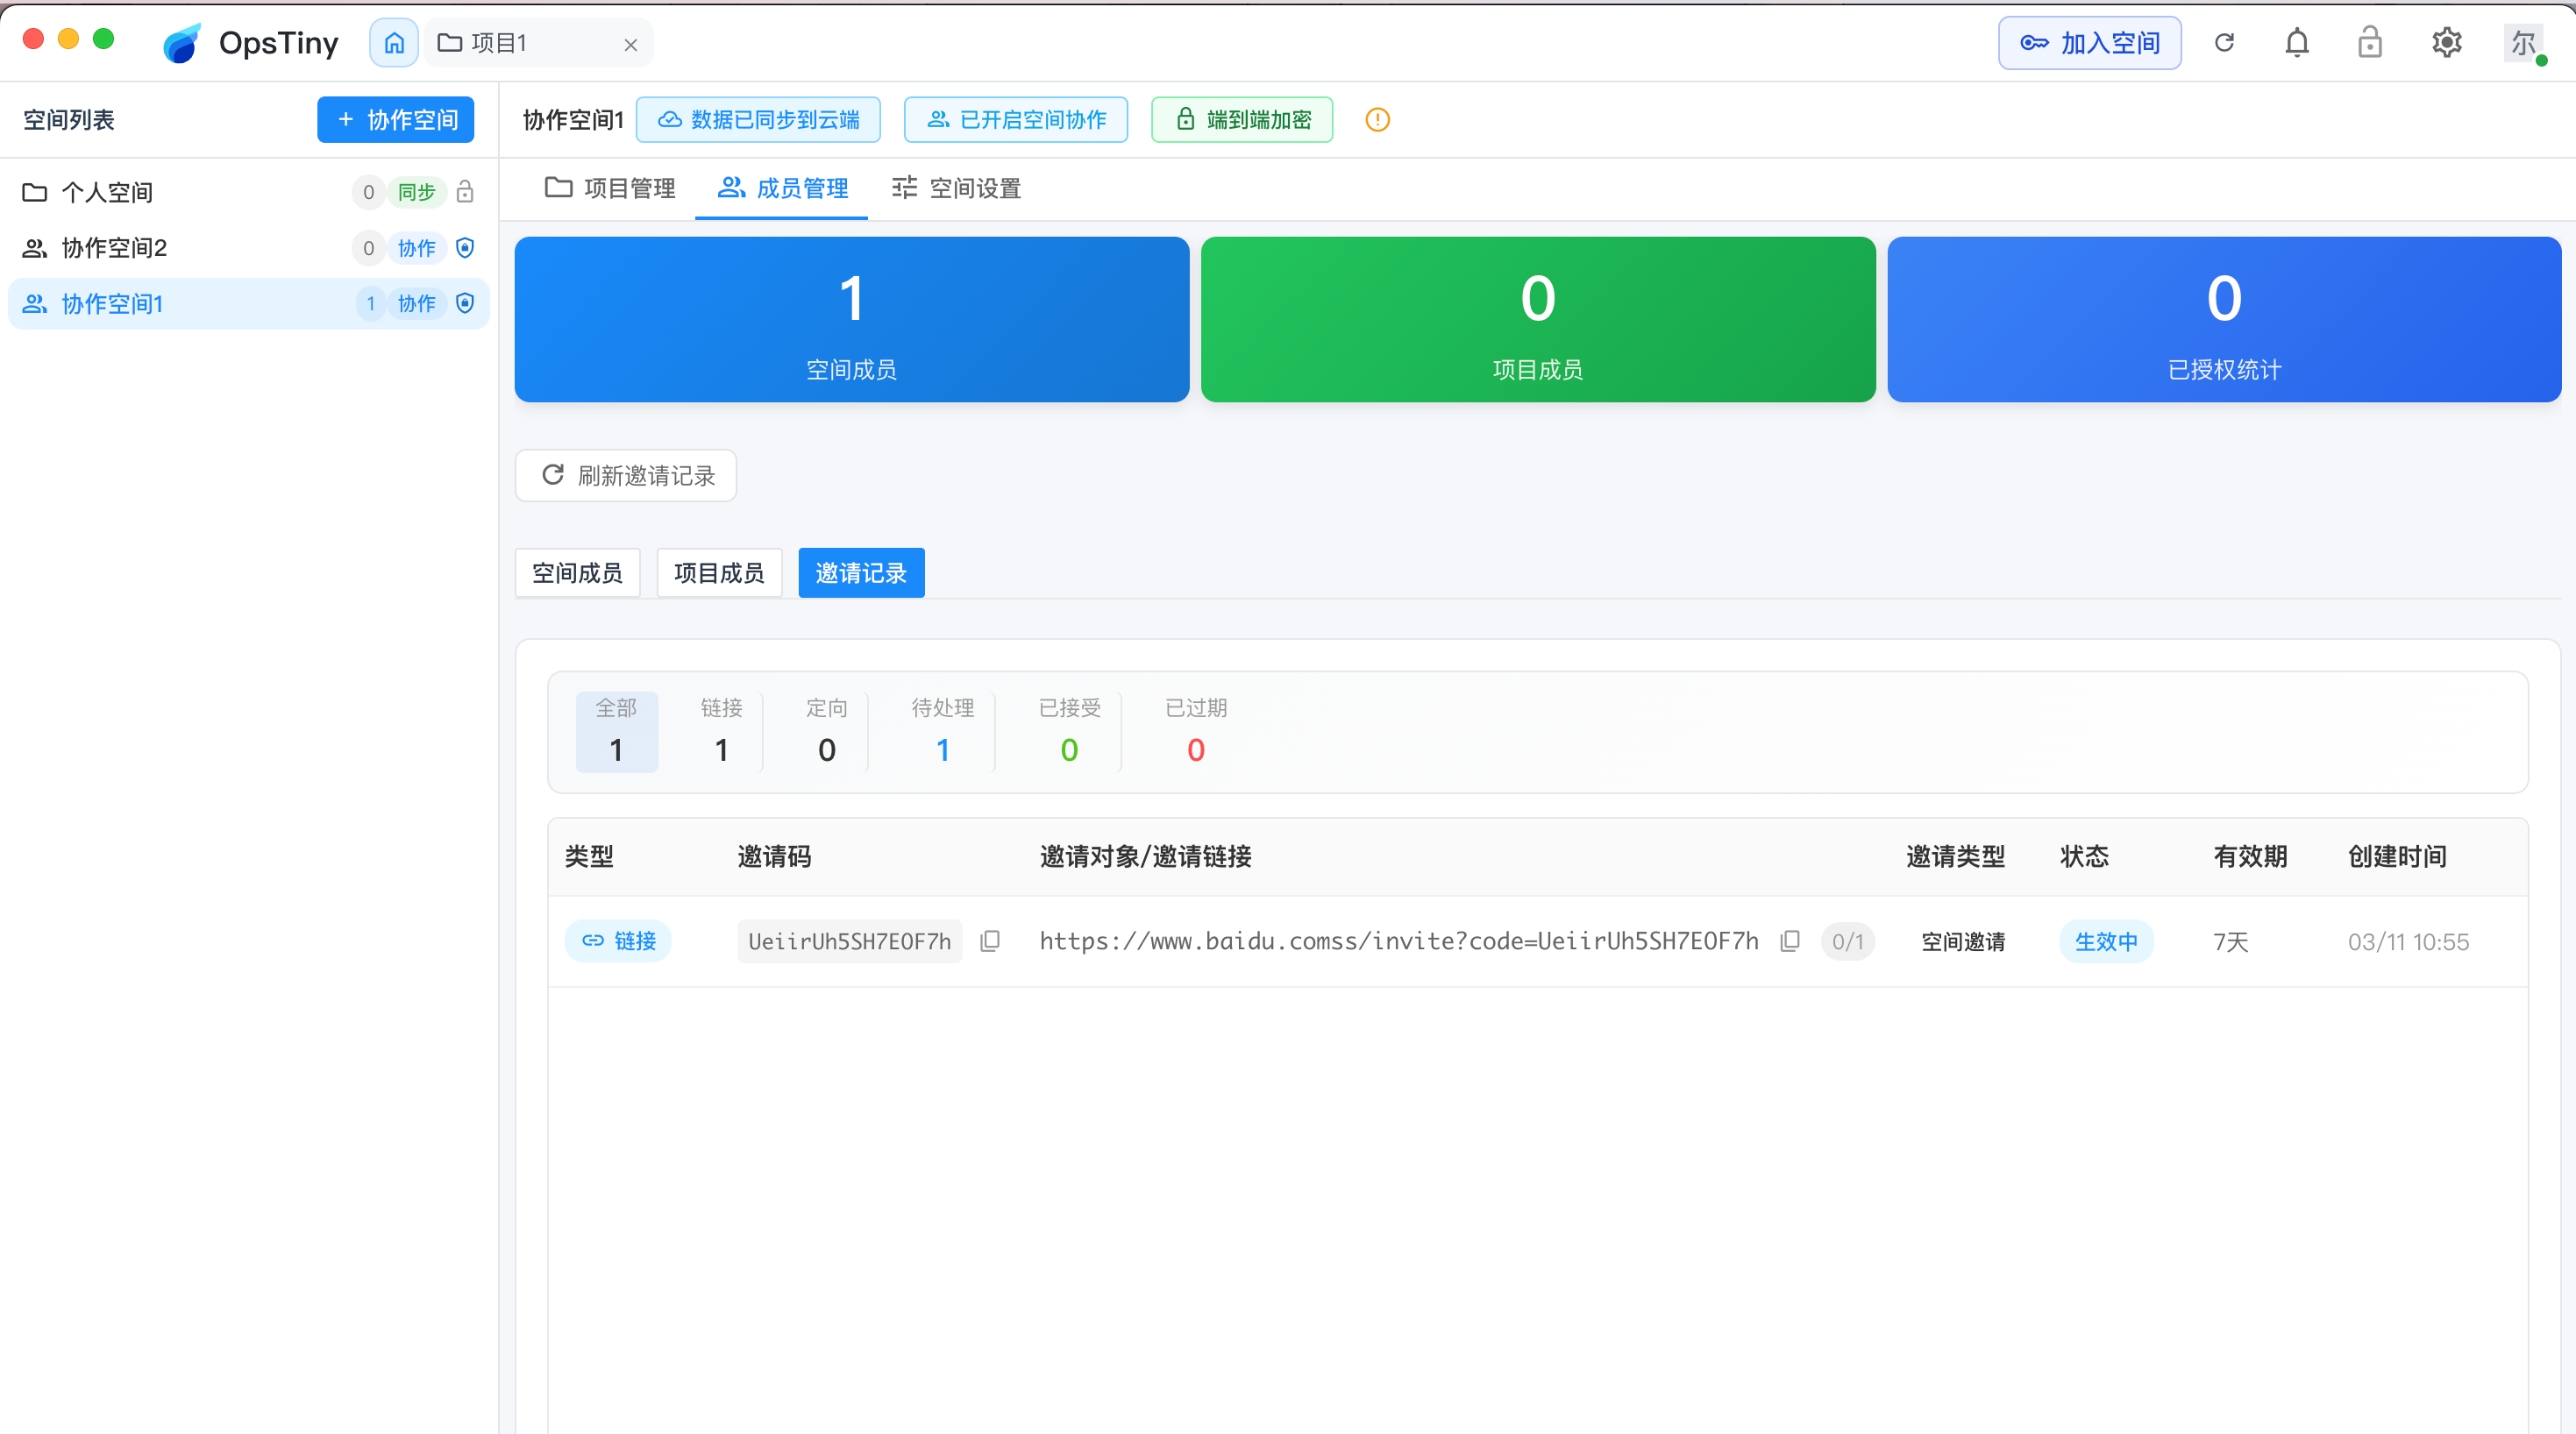
Task: Click the 有效期 column header
Action: pos(2250,857)
